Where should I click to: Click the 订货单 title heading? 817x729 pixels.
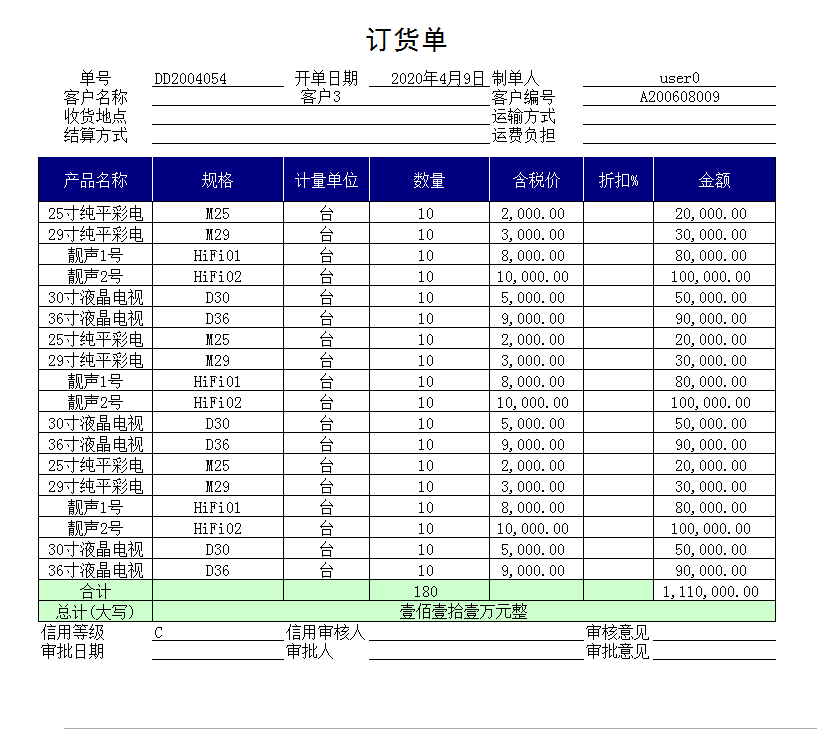[406, 40]
